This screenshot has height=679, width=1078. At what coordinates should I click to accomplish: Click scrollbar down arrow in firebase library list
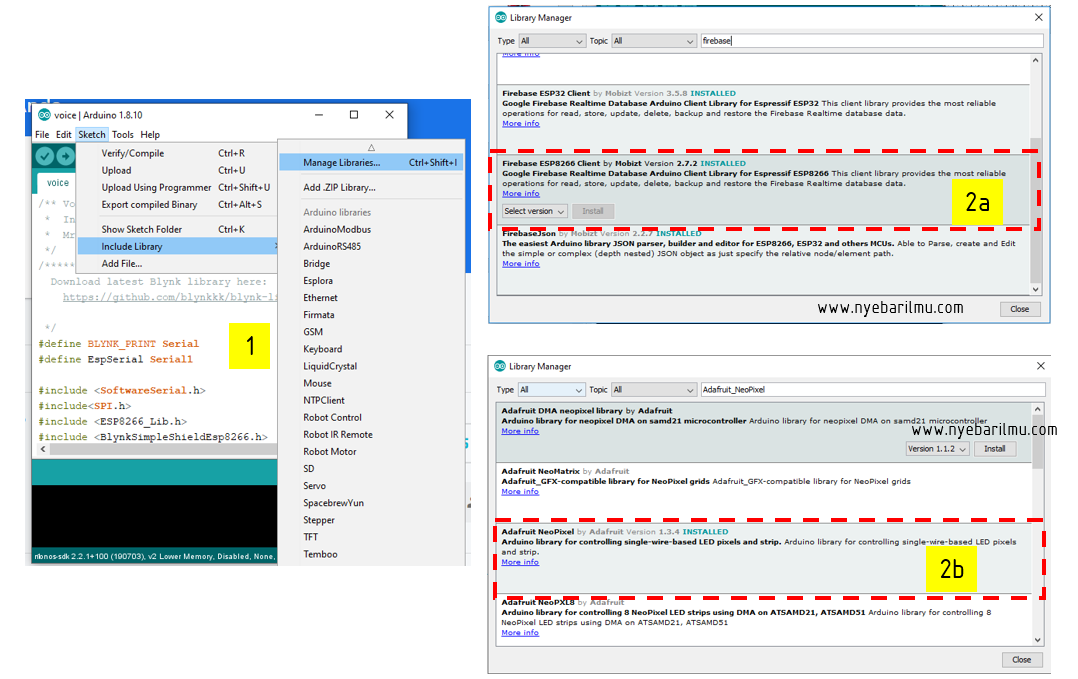click(1035, 289)
